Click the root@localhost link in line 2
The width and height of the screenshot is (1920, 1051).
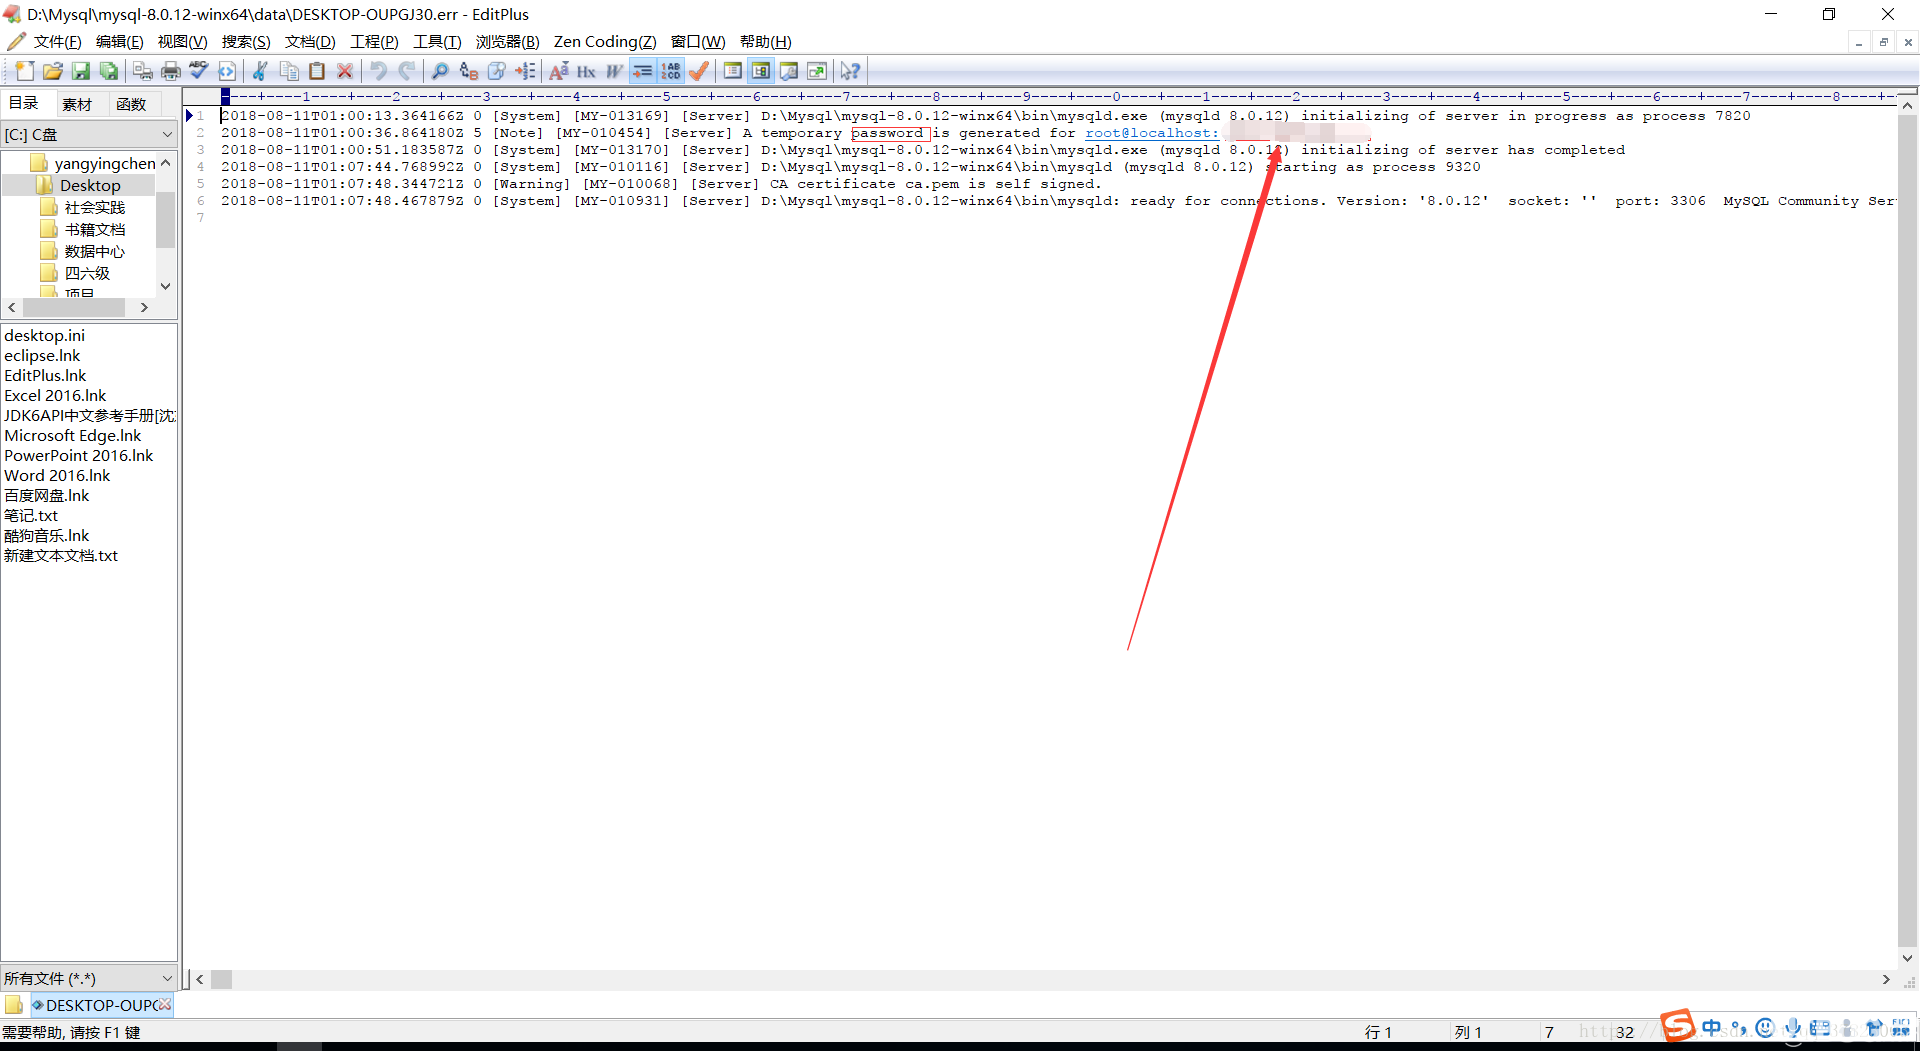[1152, 133]
